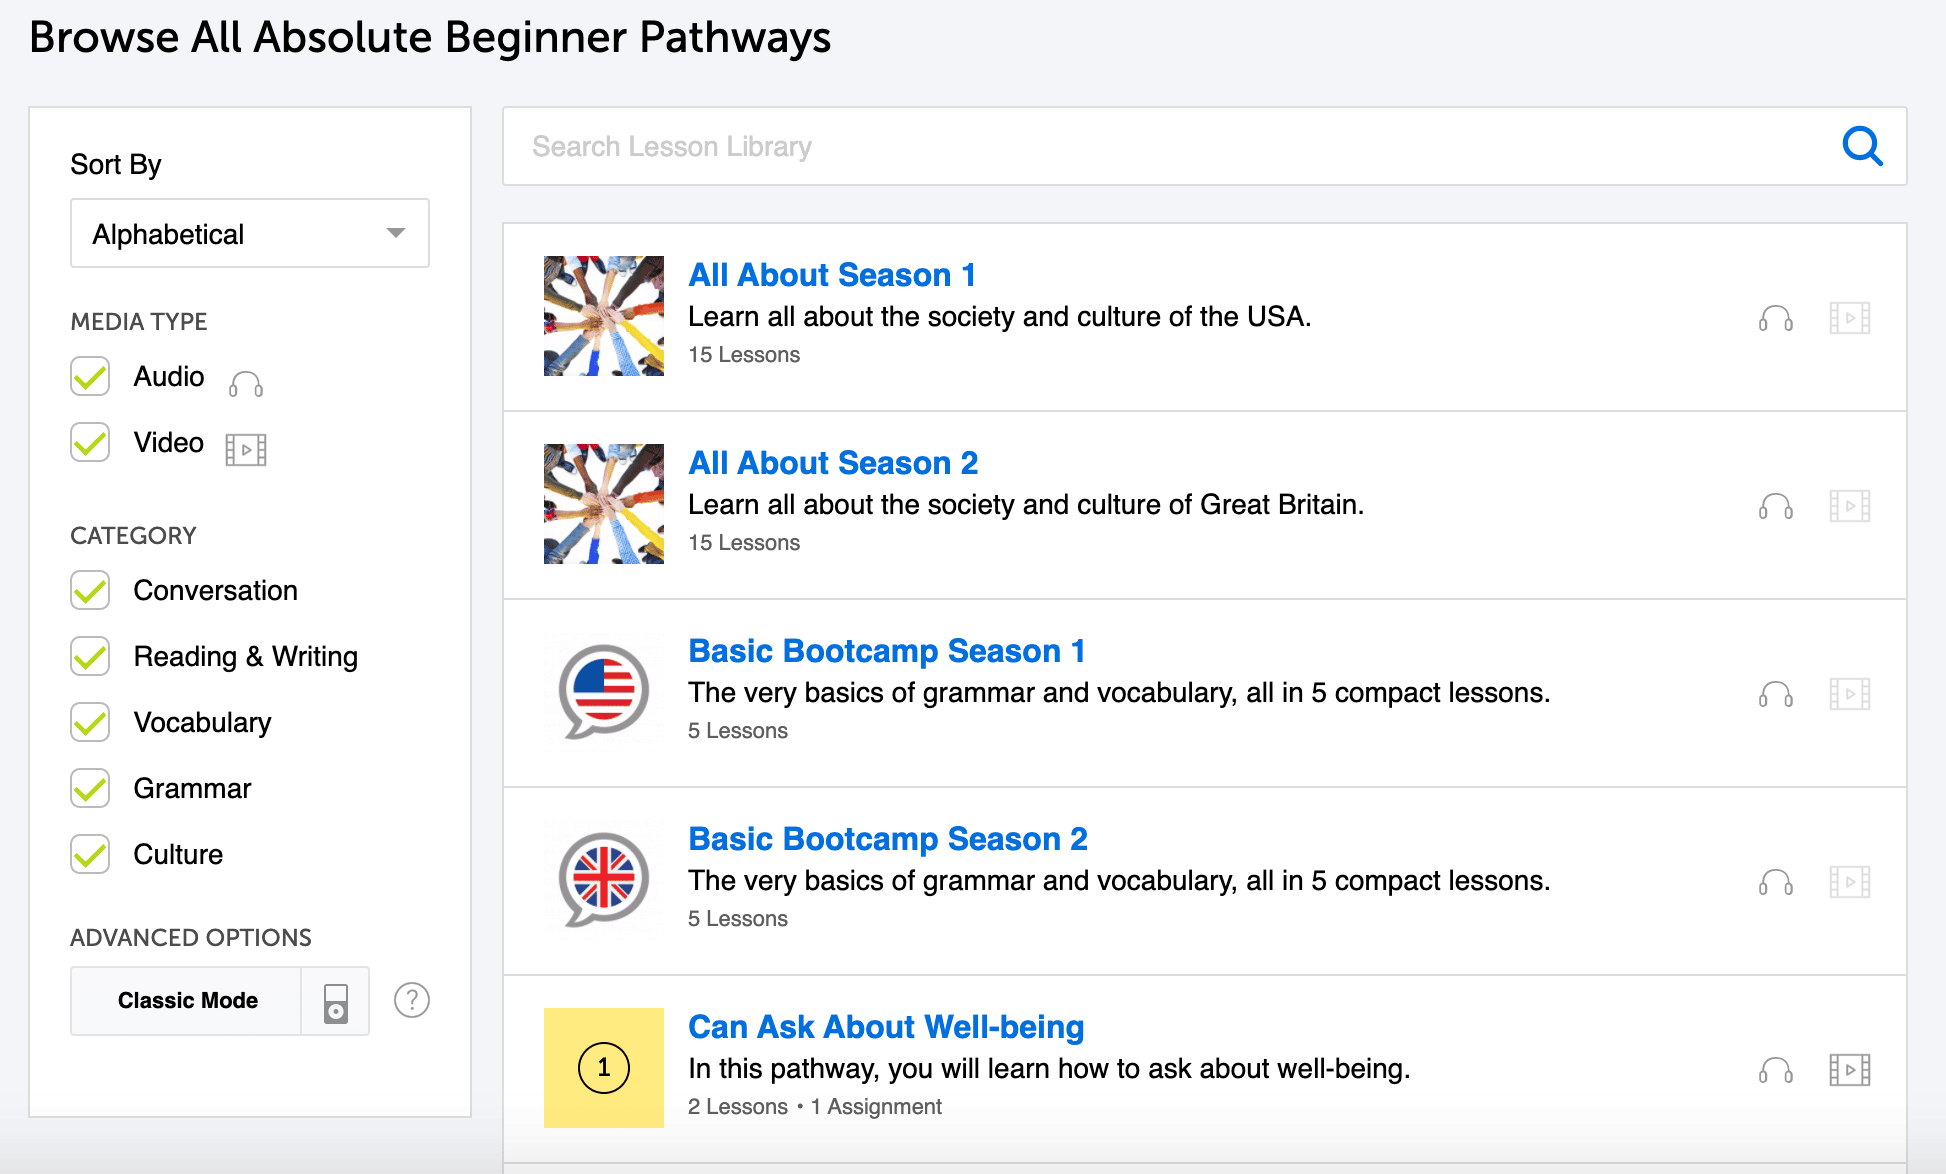Uncheck the Video media type checkbox

90,443
